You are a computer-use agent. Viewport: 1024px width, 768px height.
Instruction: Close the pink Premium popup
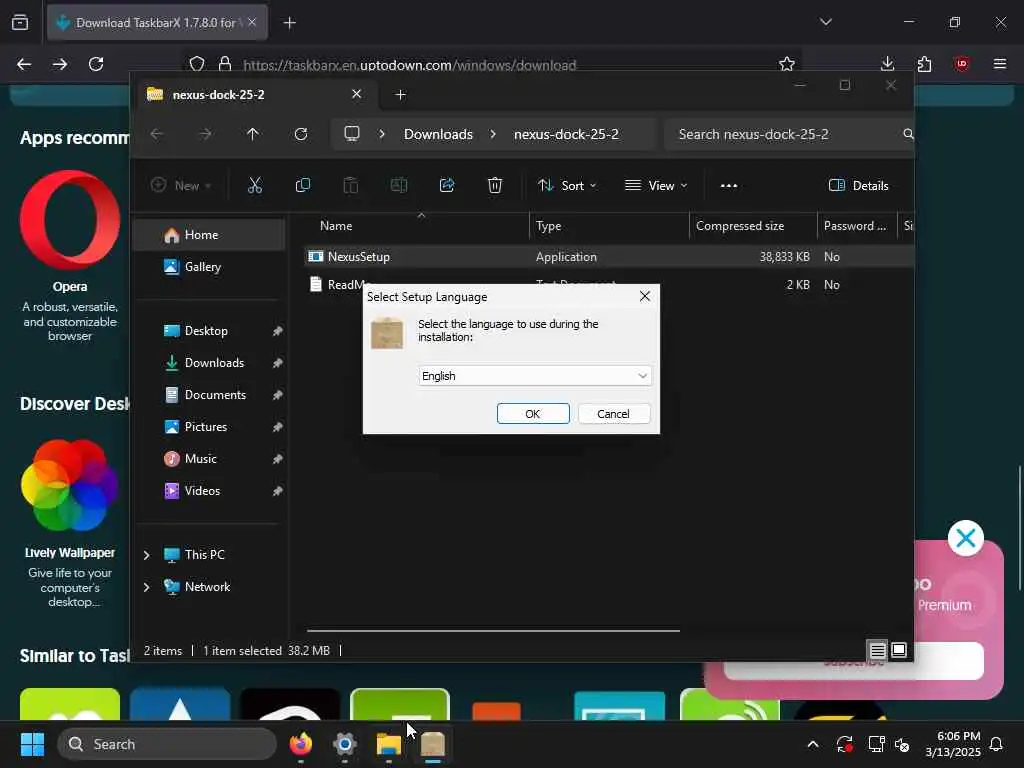[x=966, y=538]
